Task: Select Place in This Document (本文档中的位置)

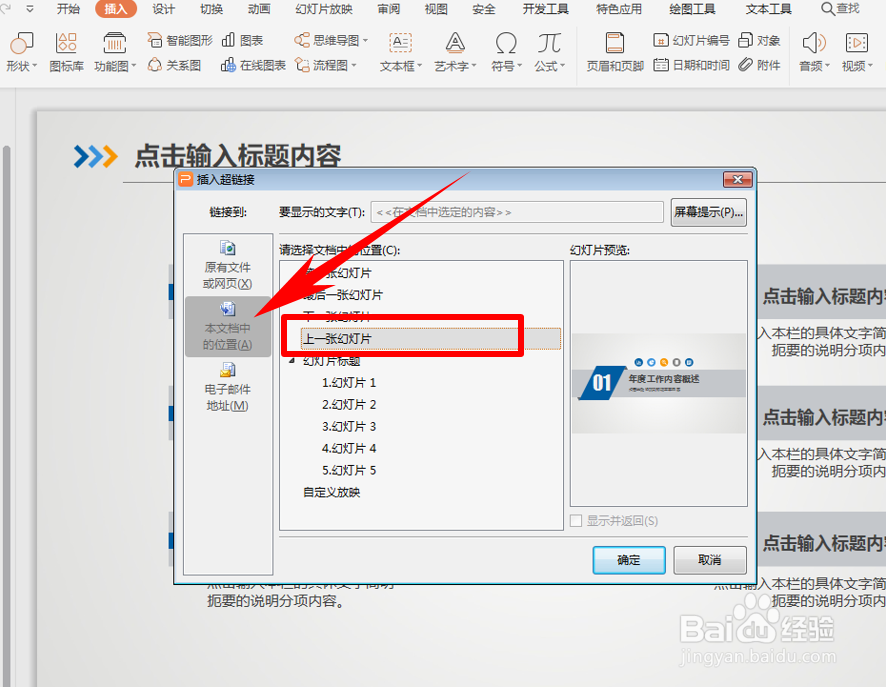Action: [x=228, y=326]
